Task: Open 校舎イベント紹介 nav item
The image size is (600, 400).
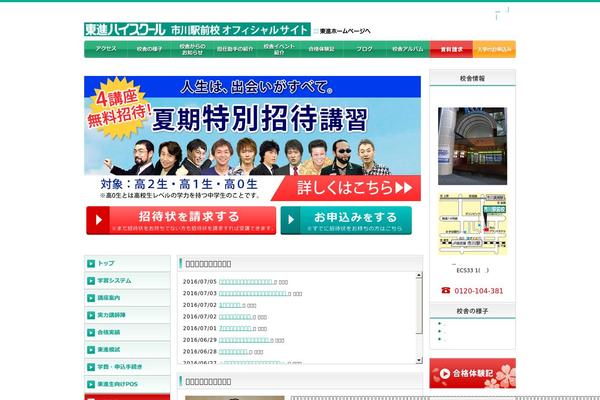Action: click(279, 49)
